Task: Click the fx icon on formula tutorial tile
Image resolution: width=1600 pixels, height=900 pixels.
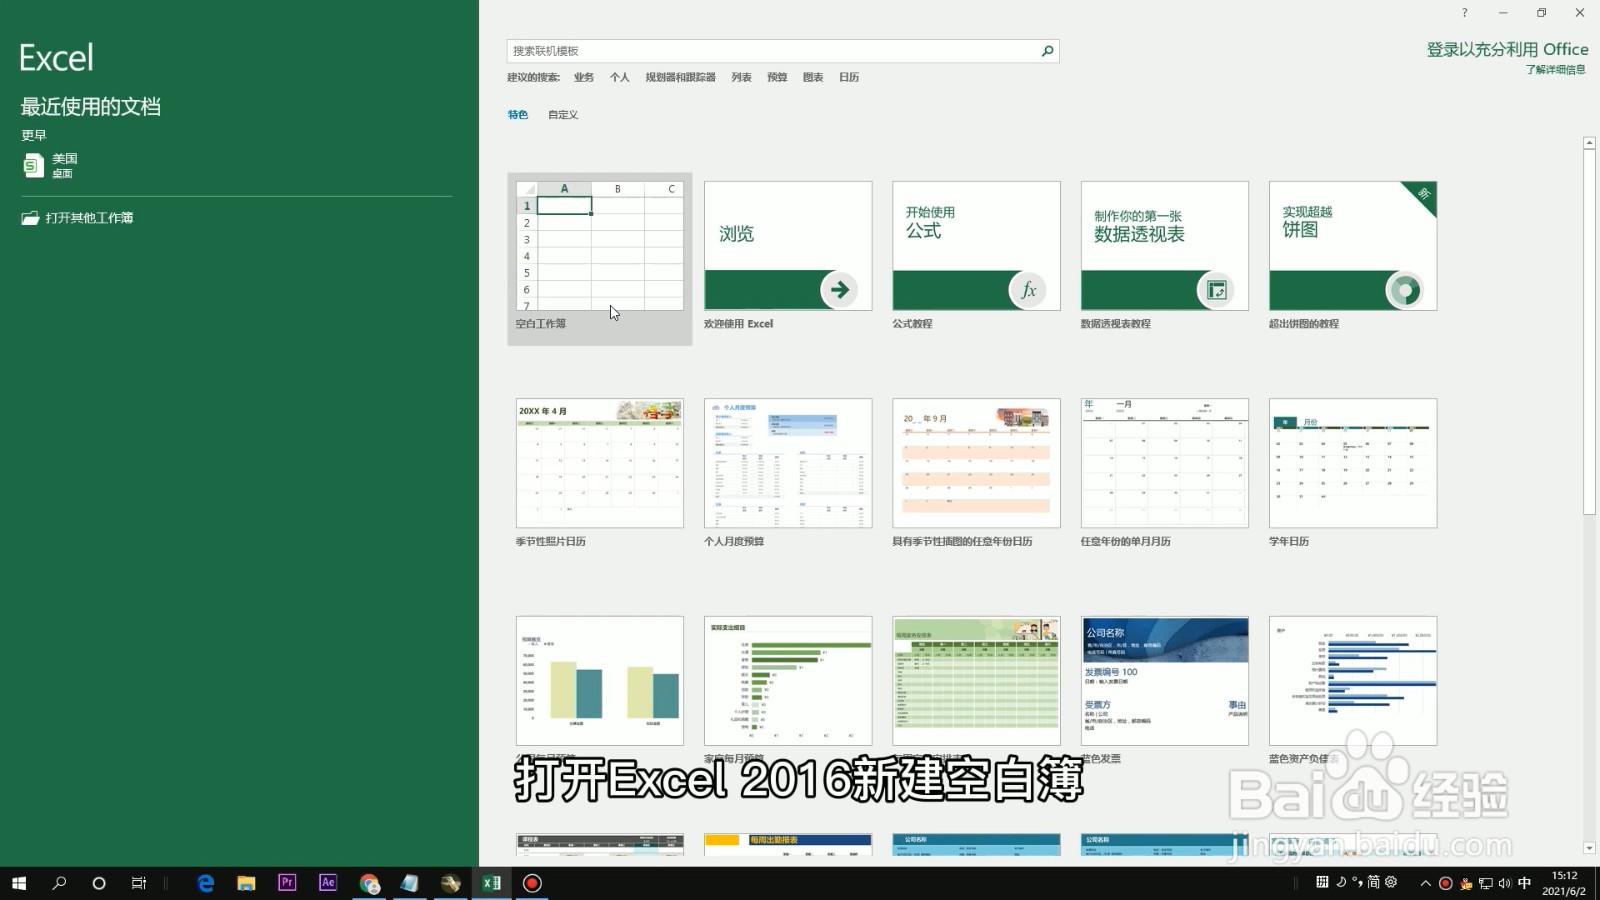Action: point(1027,290)
